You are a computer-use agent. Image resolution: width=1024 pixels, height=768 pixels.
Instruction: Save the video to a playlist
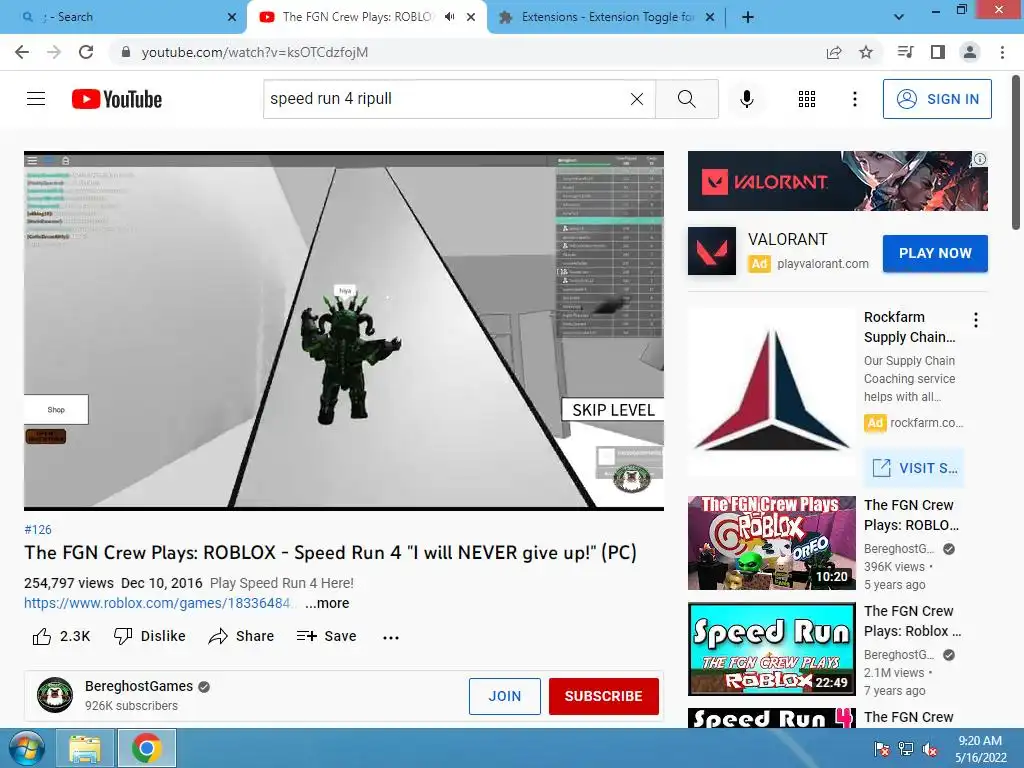click(x=326, y=636)
